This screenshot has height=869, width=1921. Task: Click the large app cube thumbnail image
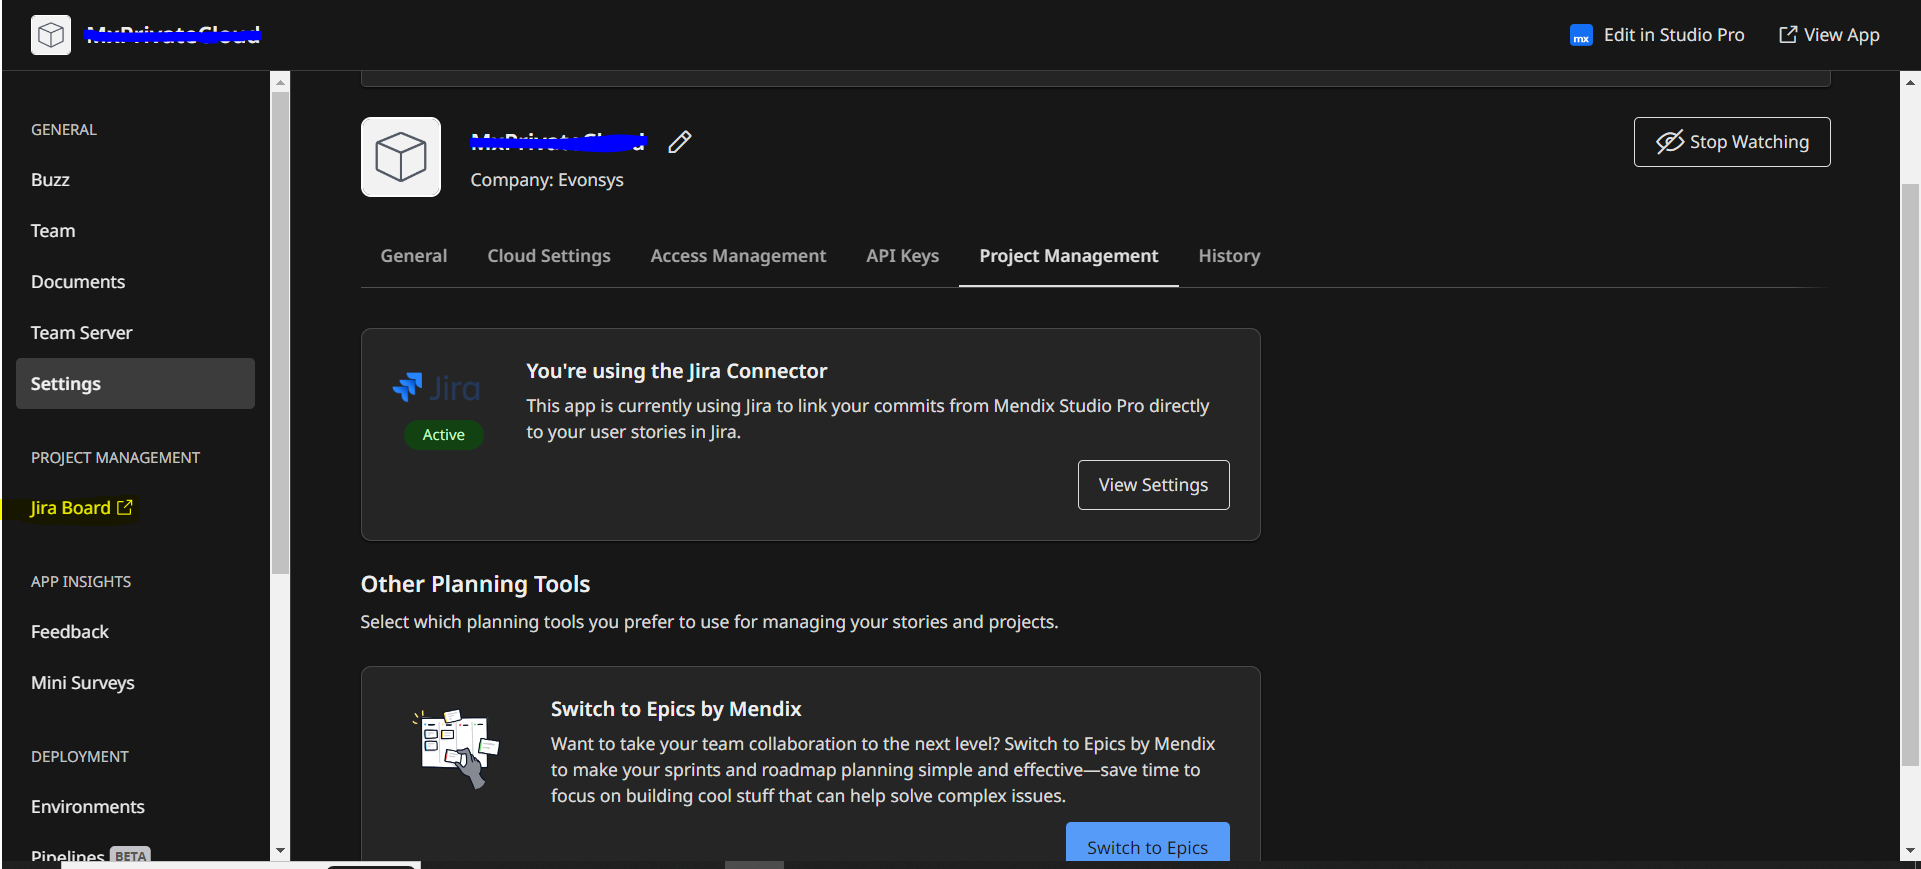point(401,157)
